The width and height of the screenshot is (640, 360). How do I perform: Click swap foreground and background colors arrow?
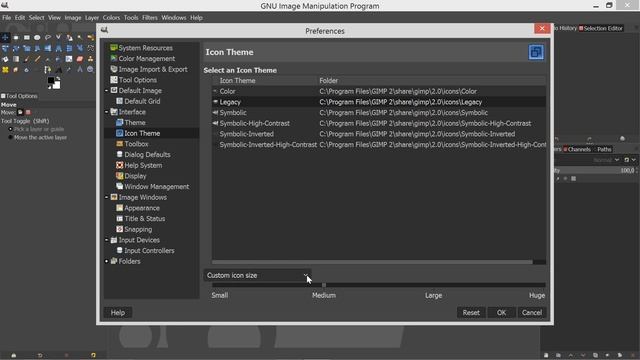coord(58,78)
